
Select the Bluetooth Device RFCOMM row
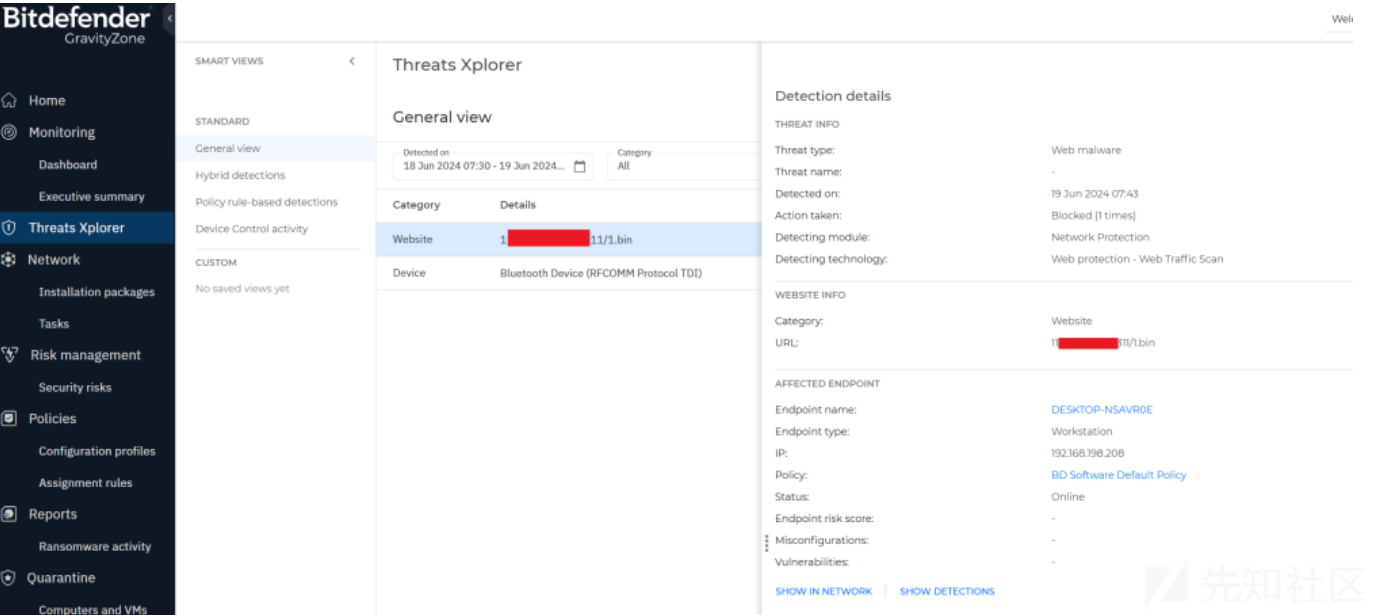click(x=568, y=273)
